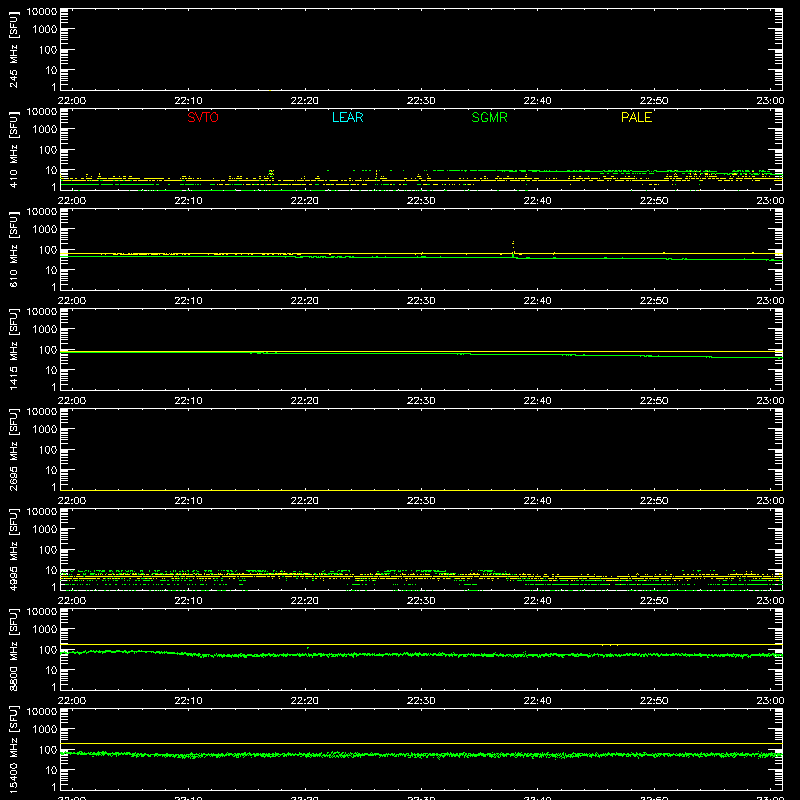Screen dimensions: 800x800
Task: Click 22:10 tick label under 610 MHz panel
Action: pos(188,301)
